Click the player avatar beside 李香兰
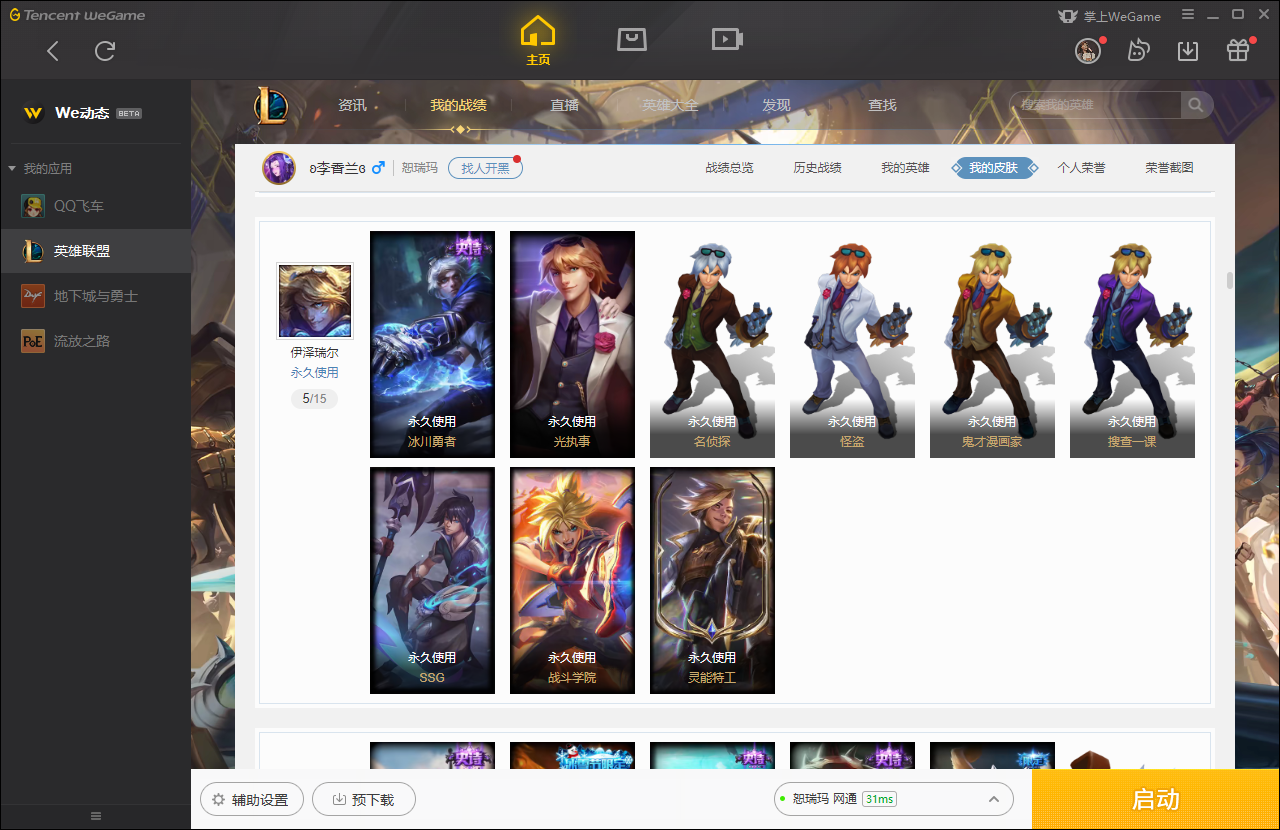 (279, 168)
